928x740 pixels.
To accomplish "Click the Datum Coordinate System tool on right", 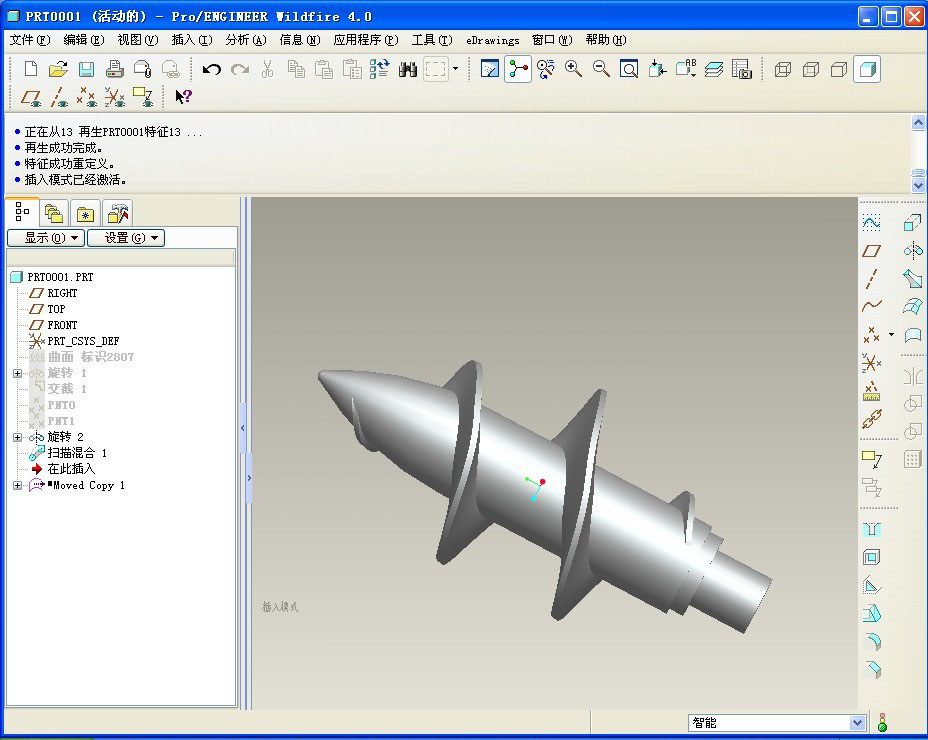I will (871, 363).
